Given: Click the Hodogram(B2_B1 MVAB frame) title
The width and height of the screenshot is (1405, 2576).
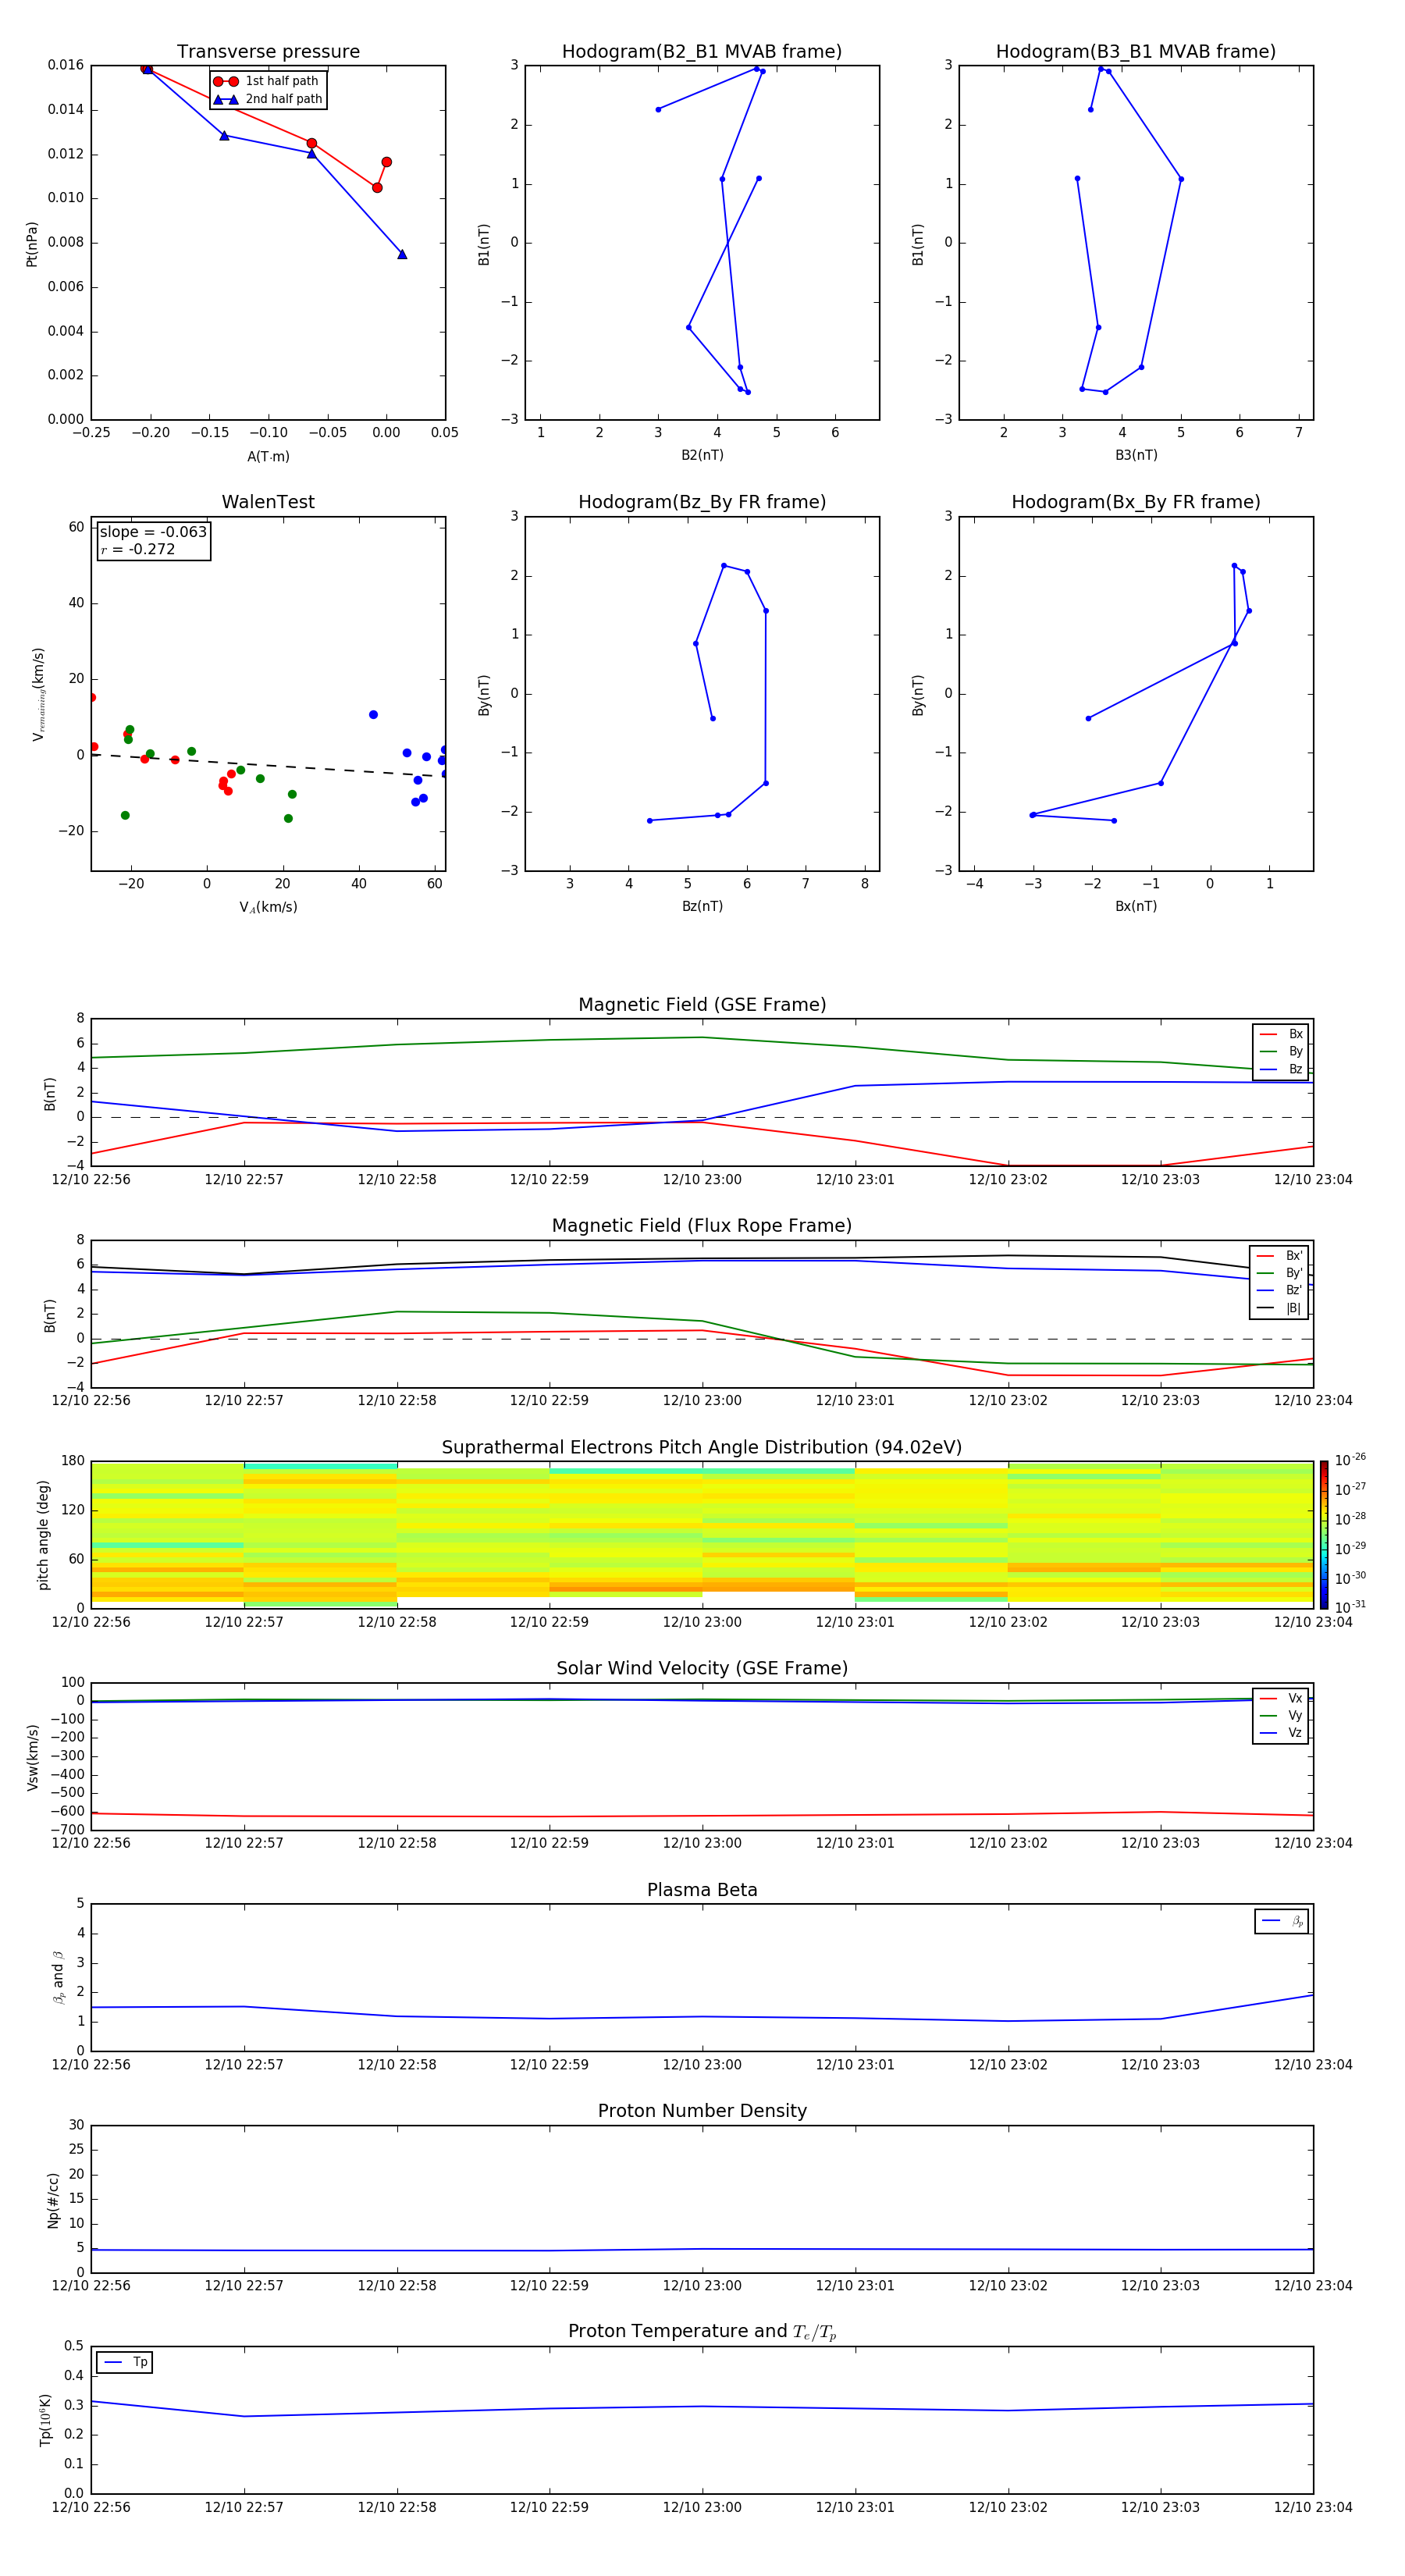Looking at the screenshot, I should [x=701, y=52].
